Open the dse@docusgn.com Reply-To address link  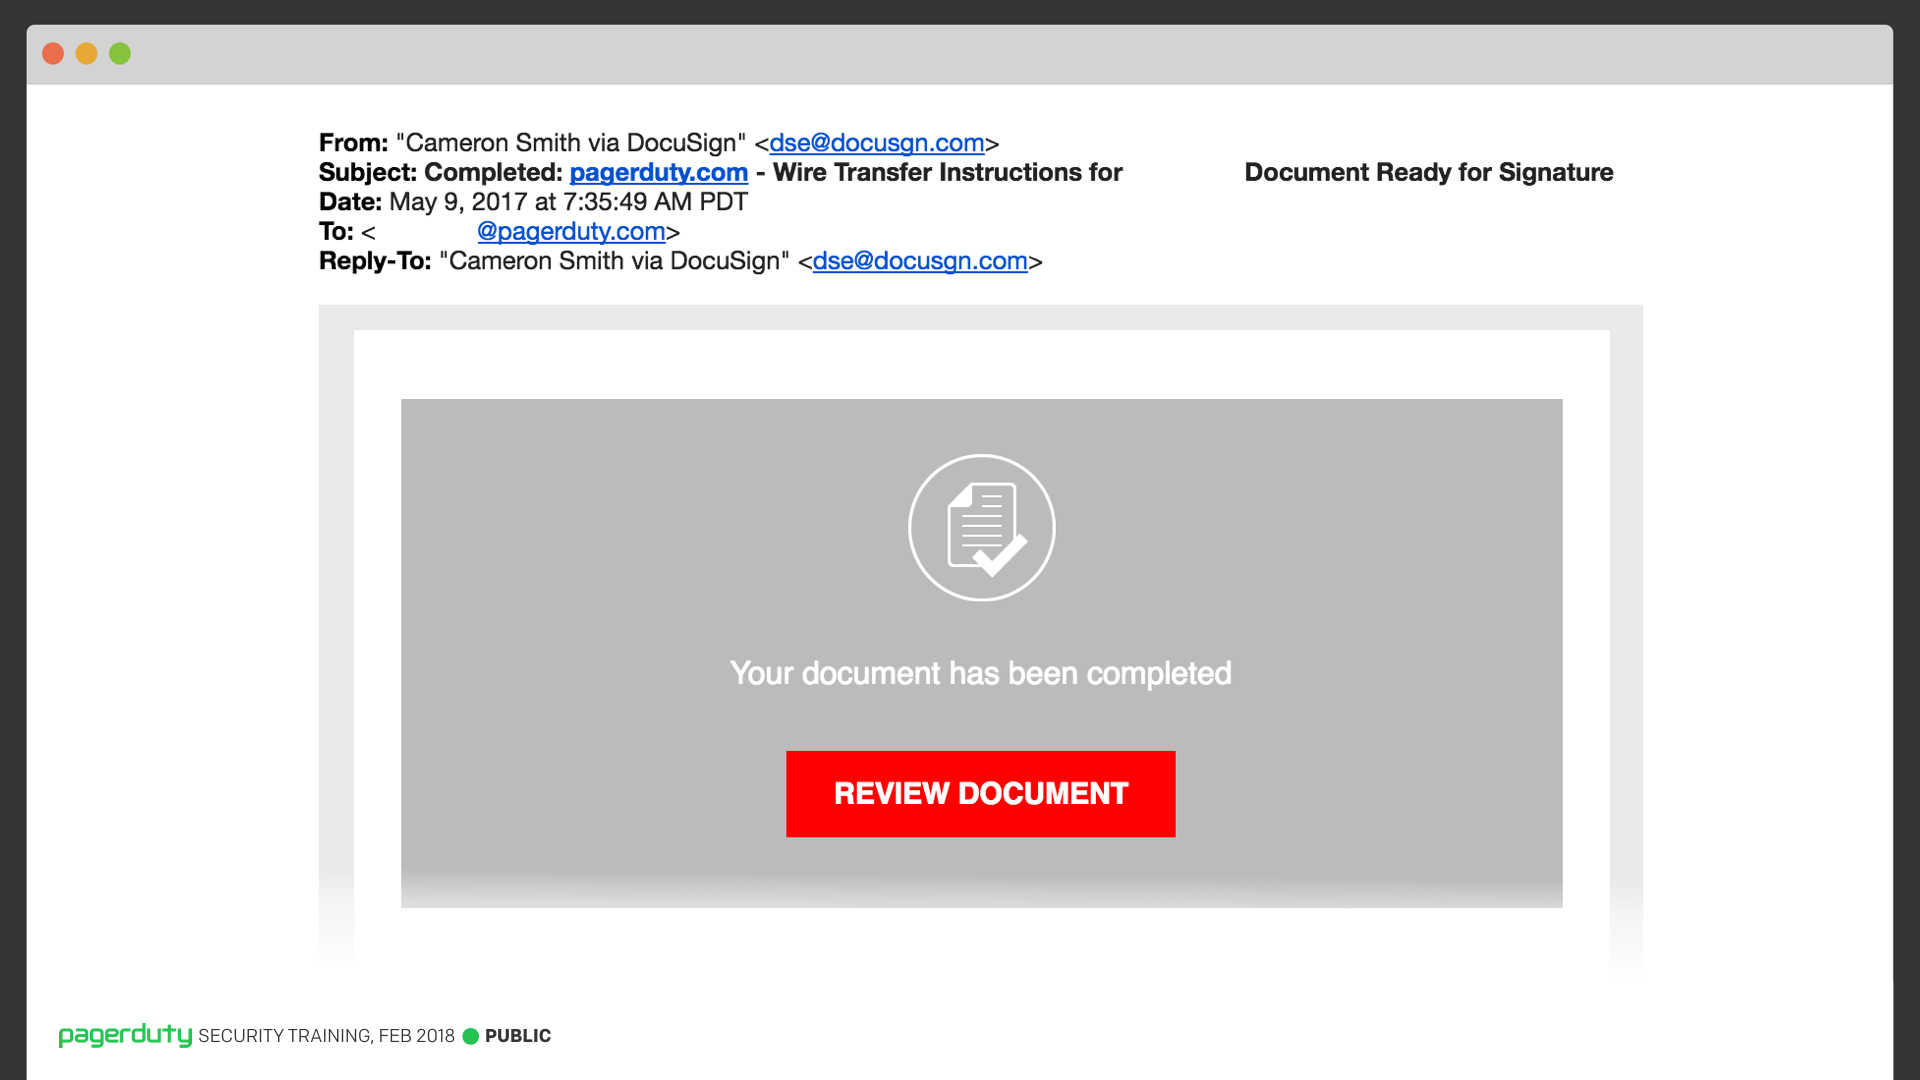tap(920, 261)
